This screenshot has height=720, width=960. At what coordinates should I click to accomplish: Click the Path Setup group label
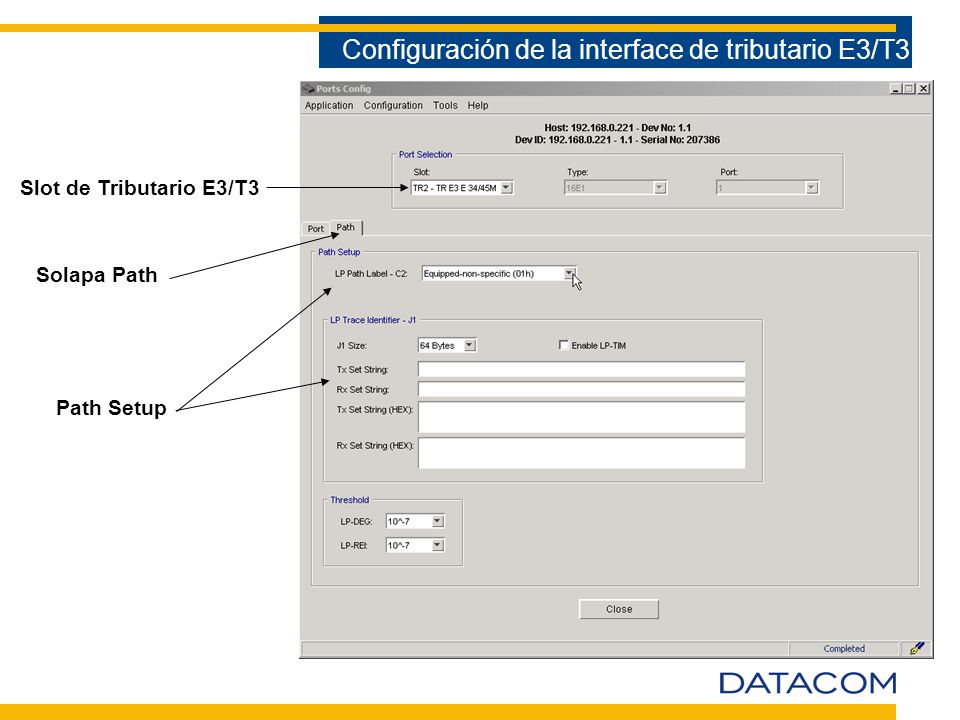pyautogui.click(x=339, y=252)
